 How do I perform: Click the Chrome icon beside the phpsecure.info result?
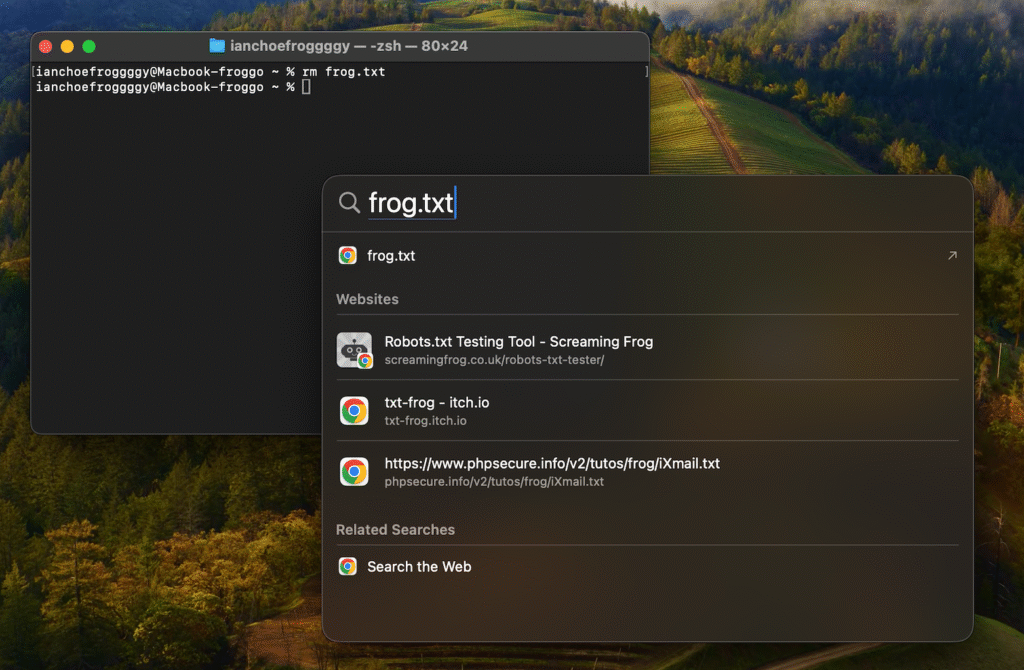point(354,472)
